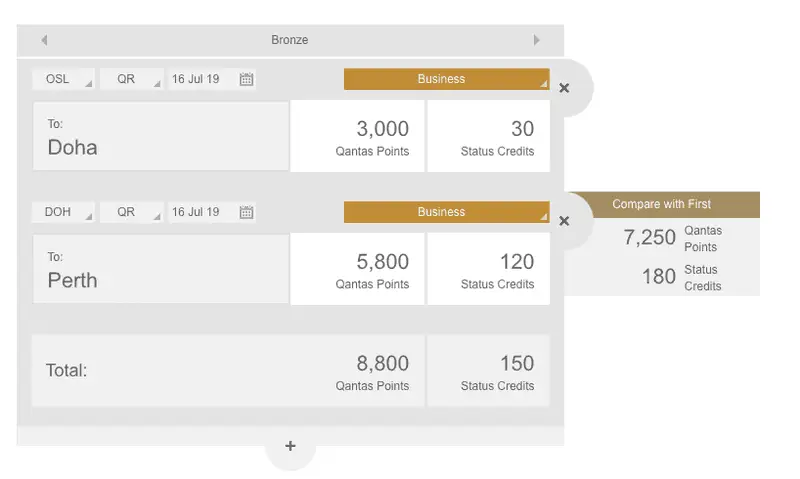Change Business cabin class on Perth flight
800x479 pixels.
(446, 212)
